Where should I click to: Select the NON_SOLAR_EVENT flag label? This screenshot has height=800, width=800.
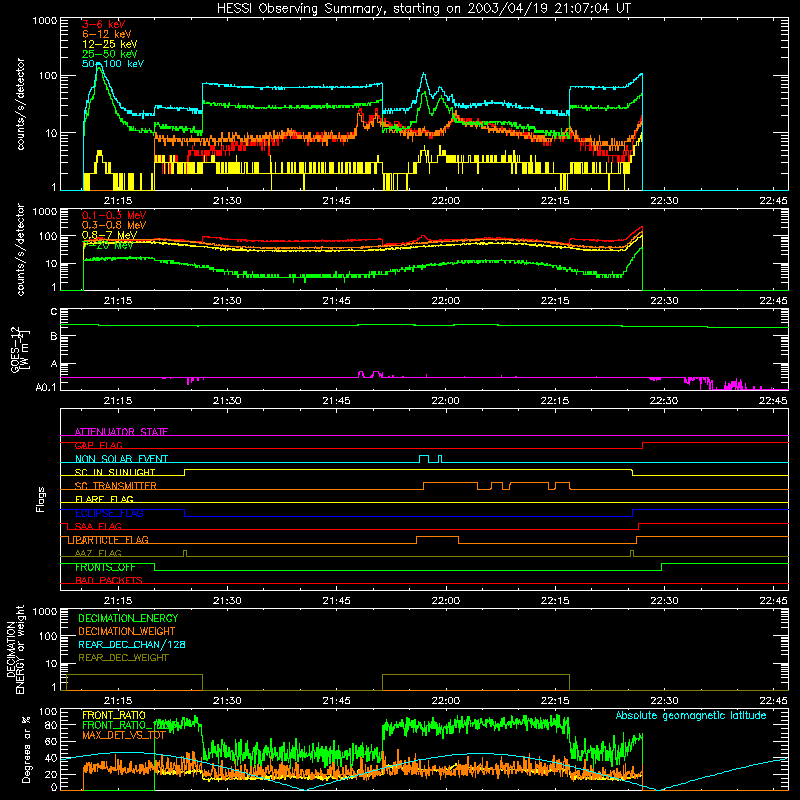121,459
